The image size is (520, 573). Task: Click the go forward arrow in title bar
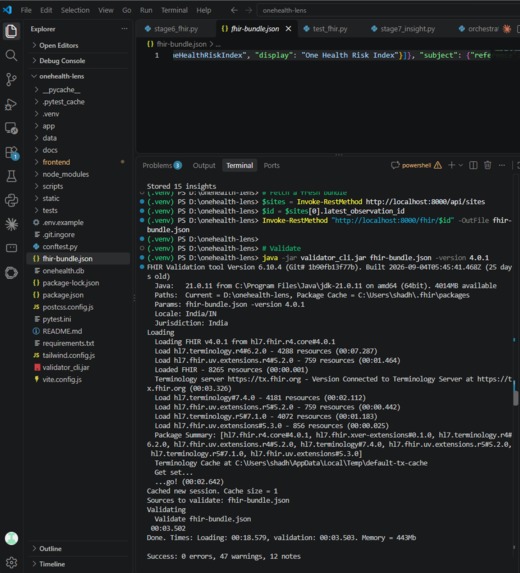pos(248,10)
